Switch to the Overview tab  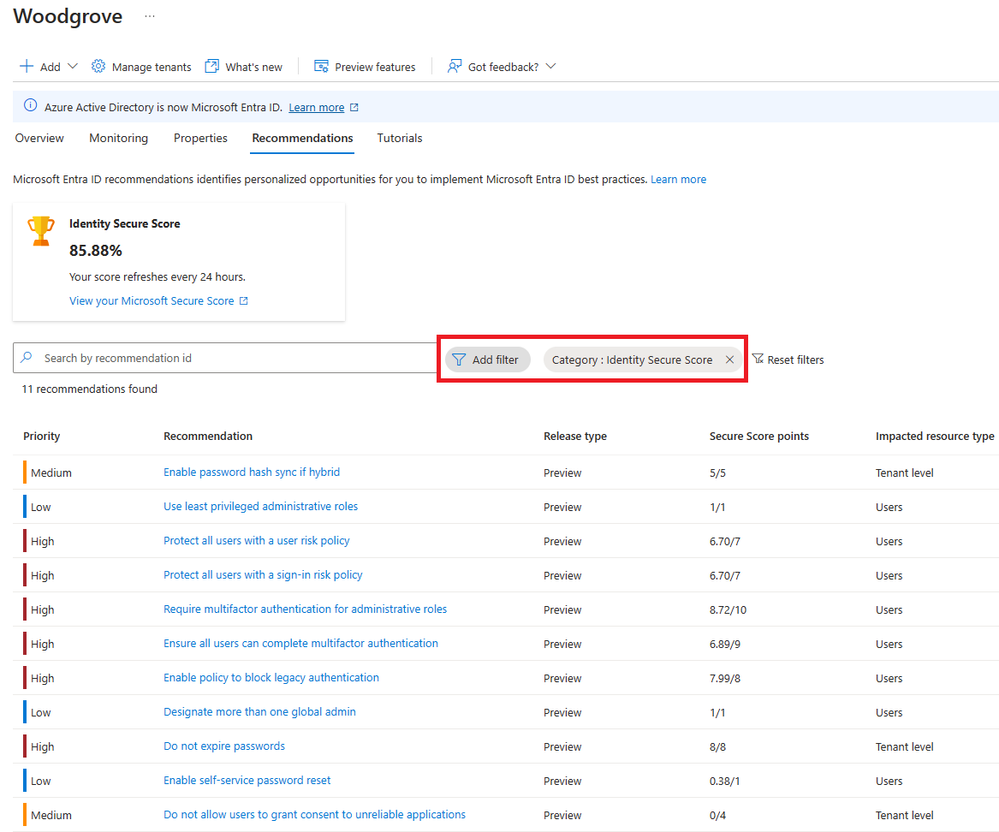click(x=40, y=138)
